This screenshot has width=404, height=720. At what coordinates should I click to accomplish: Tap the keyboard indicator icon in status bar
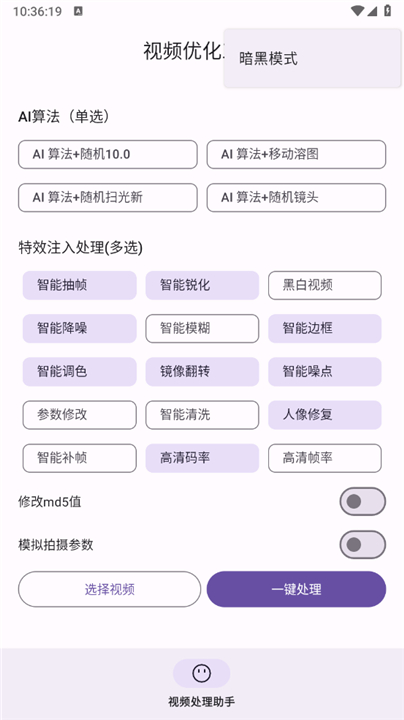(x=78, y=11)
